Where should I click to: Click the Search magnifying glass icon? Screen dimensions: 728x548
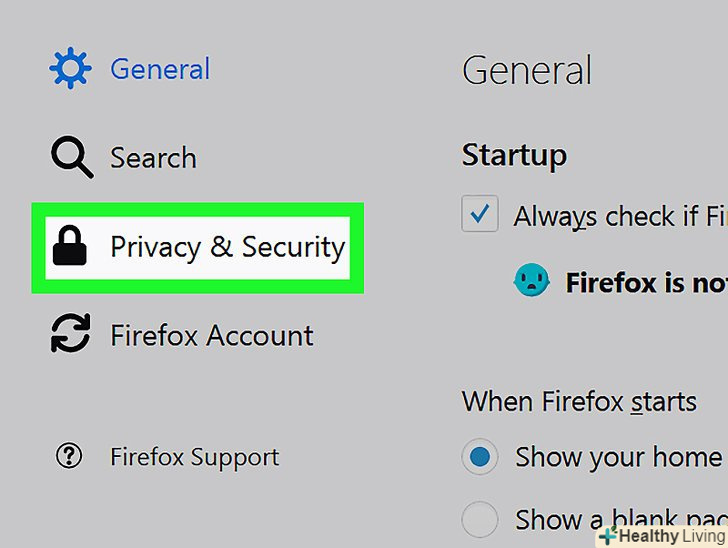tap(71, 158)
